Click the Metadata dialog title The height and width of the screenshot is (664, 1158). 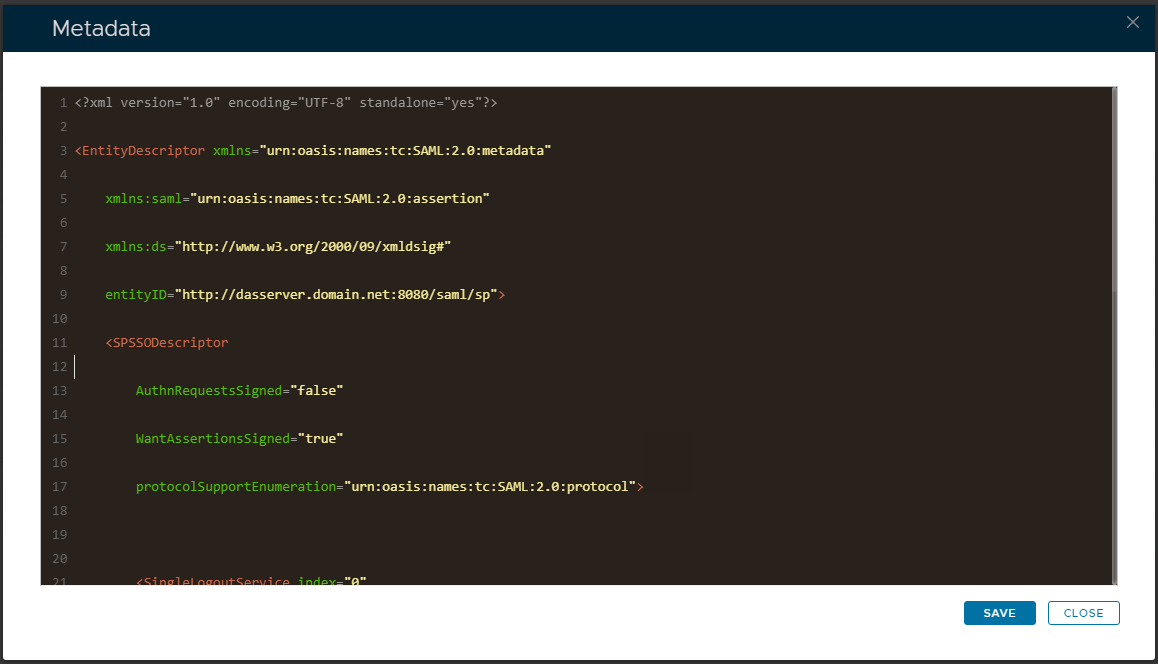[x=101, y=29]
